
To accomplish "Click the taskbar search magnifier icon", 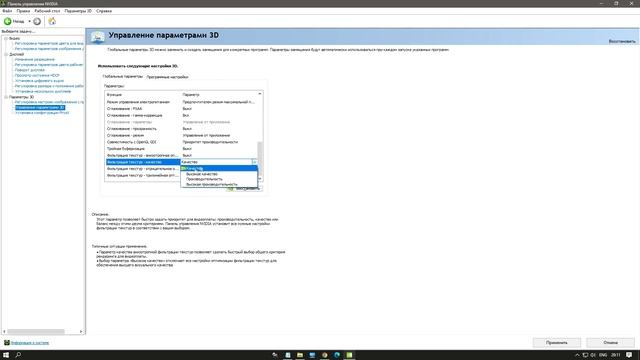I will tap(18, 355).
